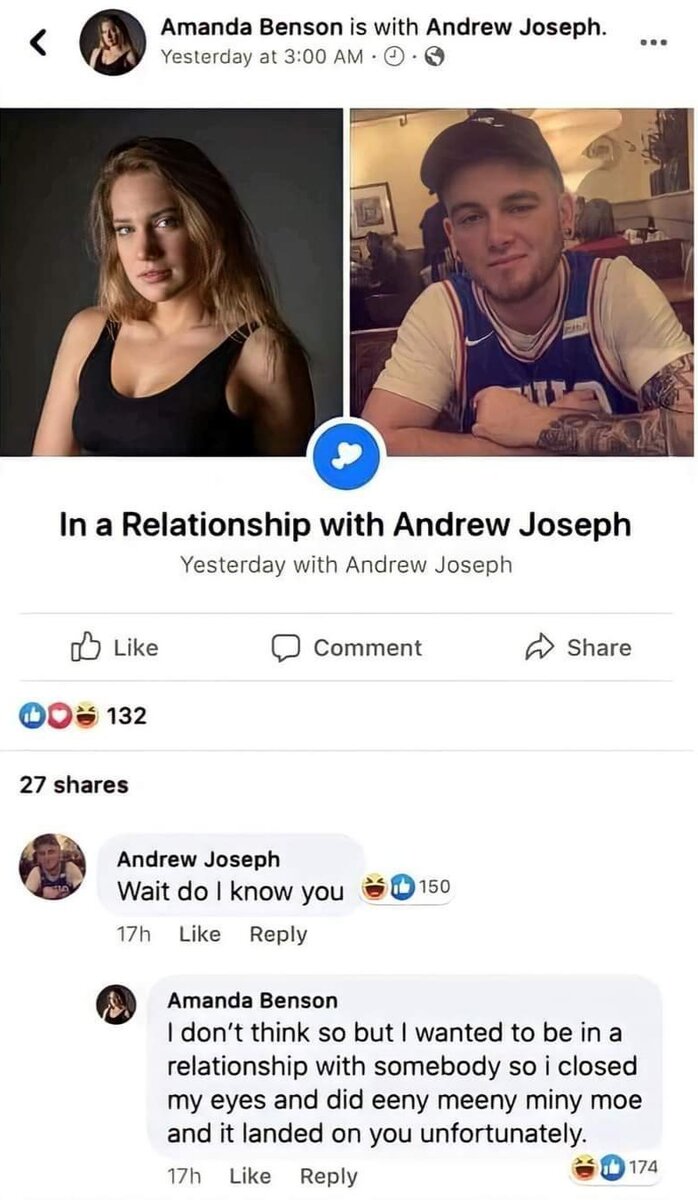The image size is (698, 1200).
Task: Like the relationship post
Action: 114,648
